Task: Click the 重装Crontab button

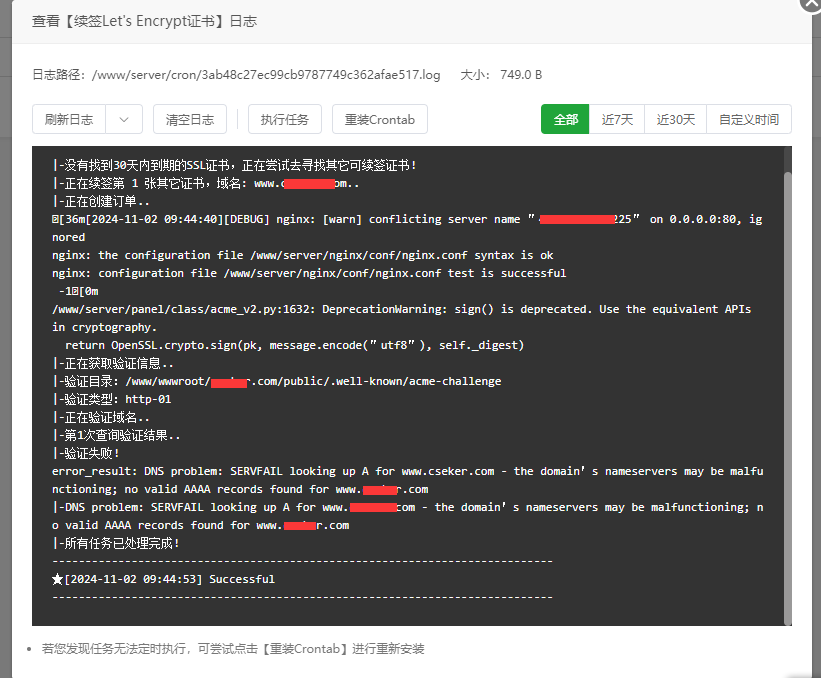Action: point(380,119)
